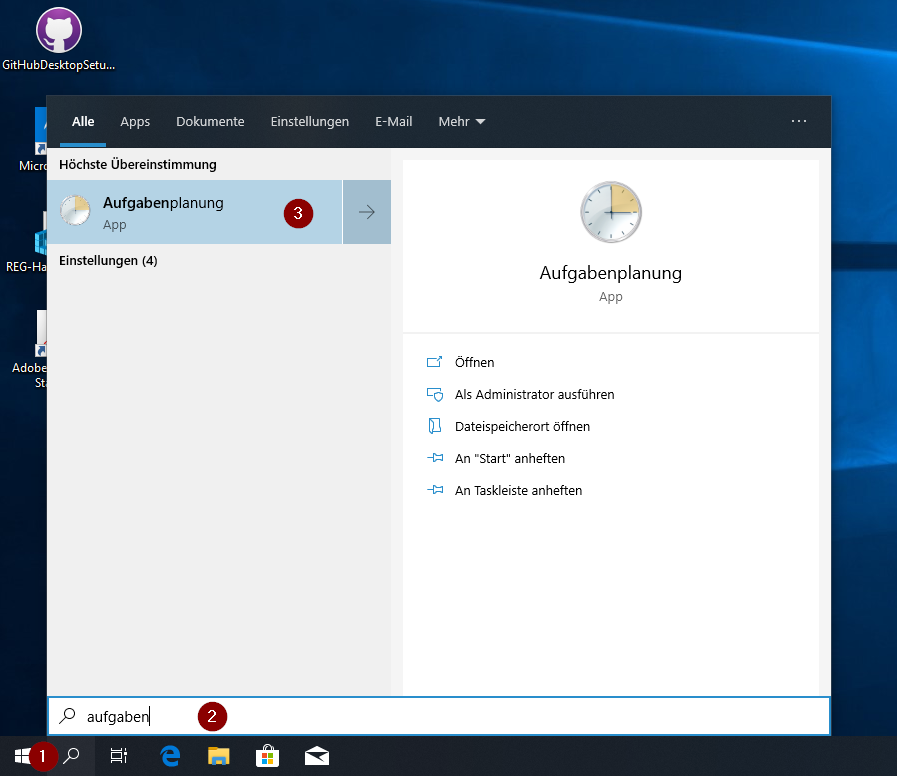Click the GitHubDesktopSetup desktop icon

coord(59,39)
